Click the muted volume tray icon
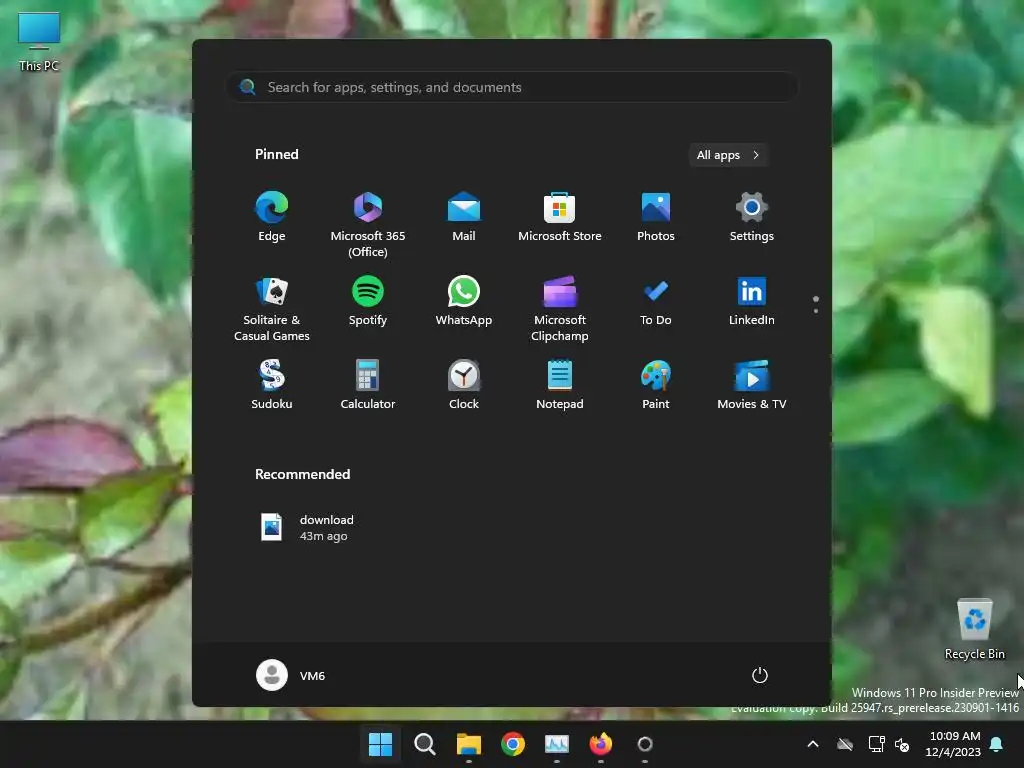Viewport: 1024px width, 768px height. (x=902, y=744)
